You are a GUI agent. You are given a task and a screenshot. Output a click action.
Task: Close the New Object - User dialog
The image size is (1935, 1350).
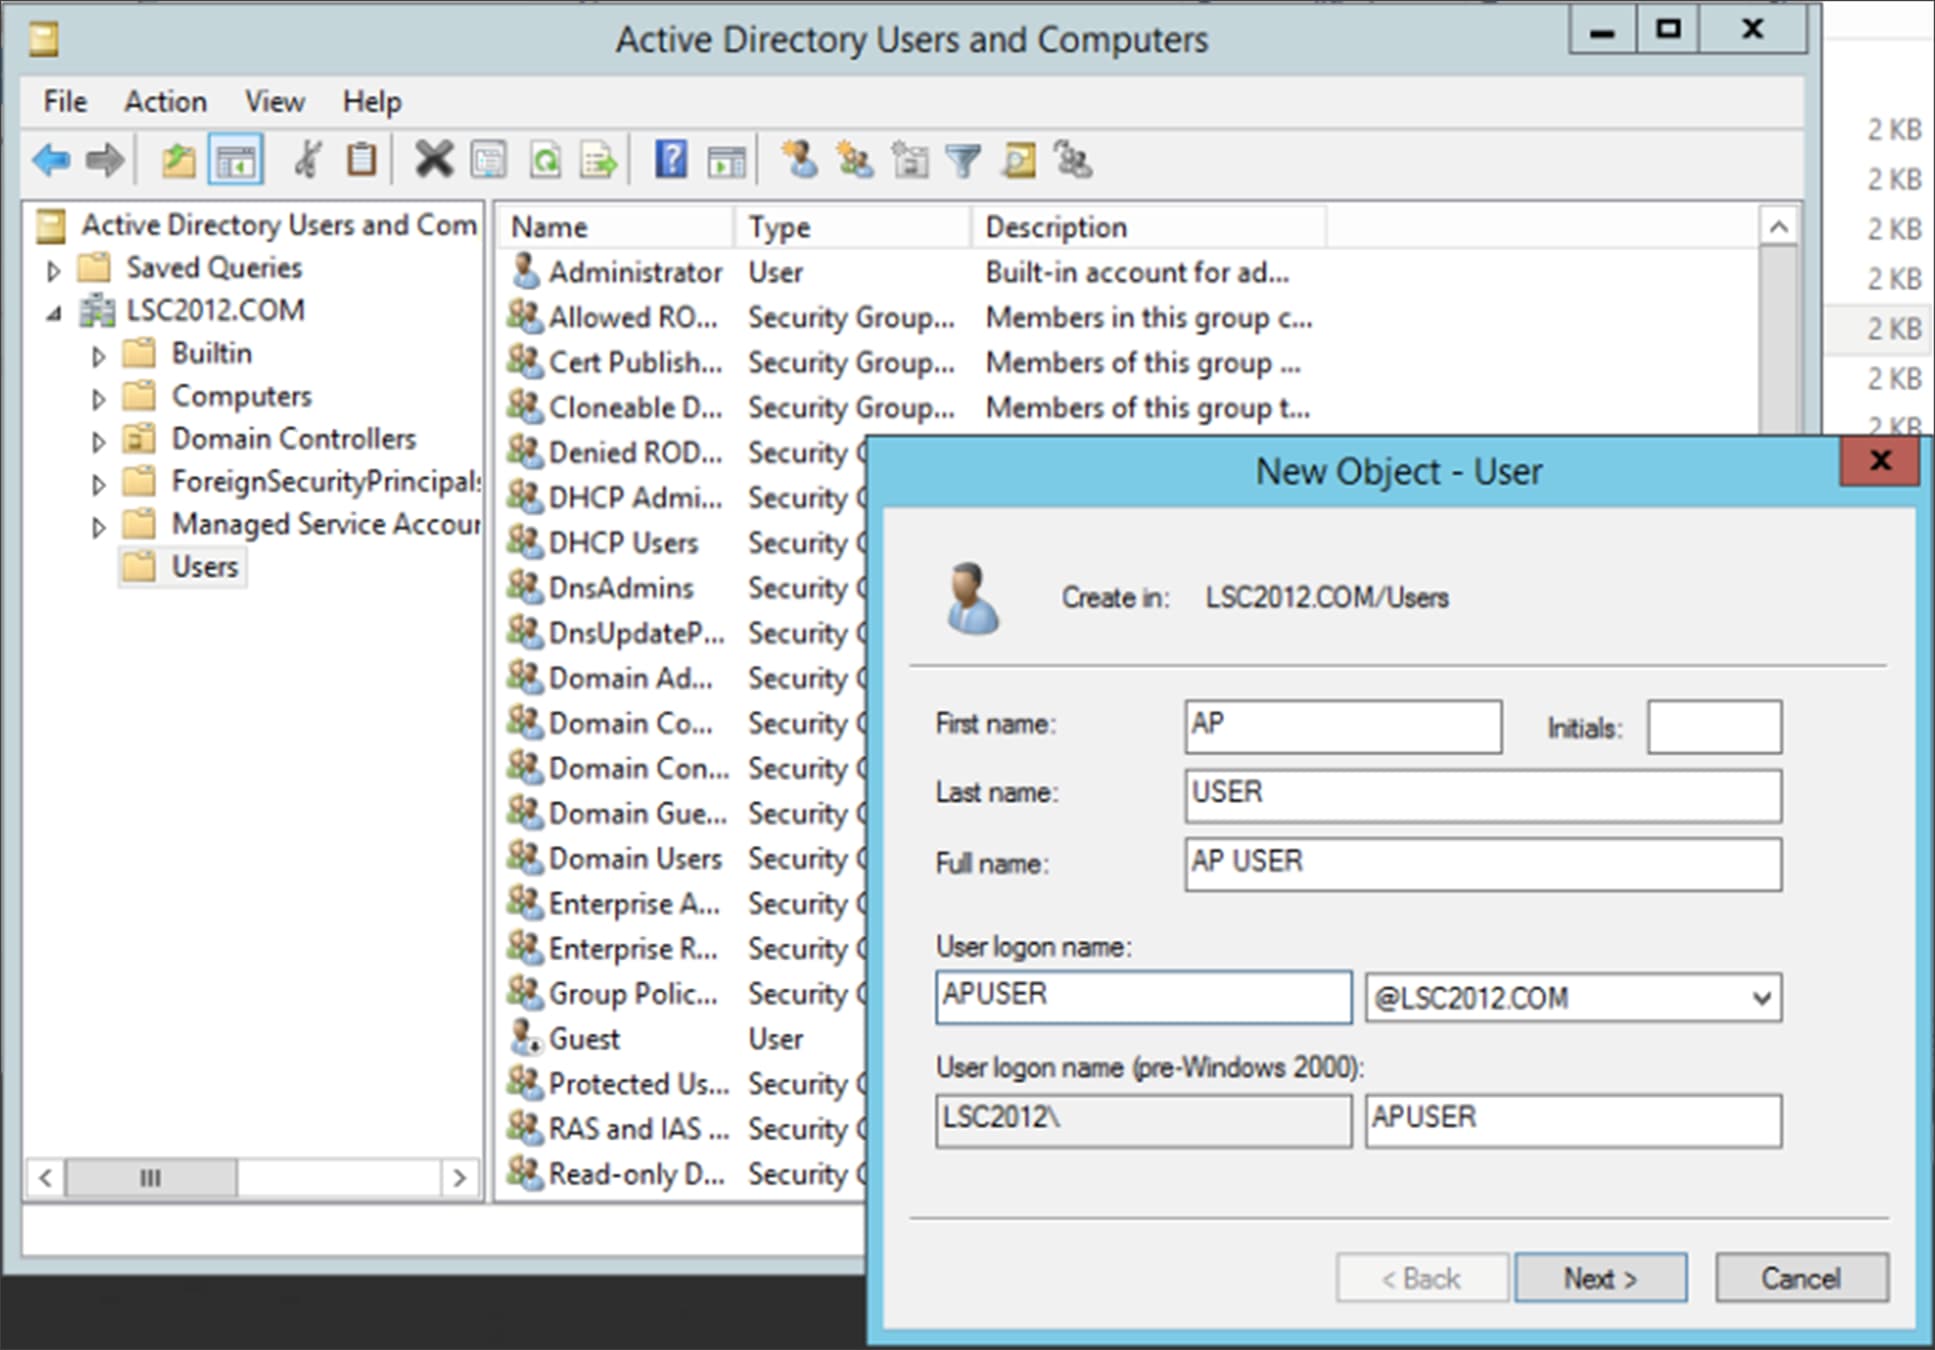coord(1879,461)
